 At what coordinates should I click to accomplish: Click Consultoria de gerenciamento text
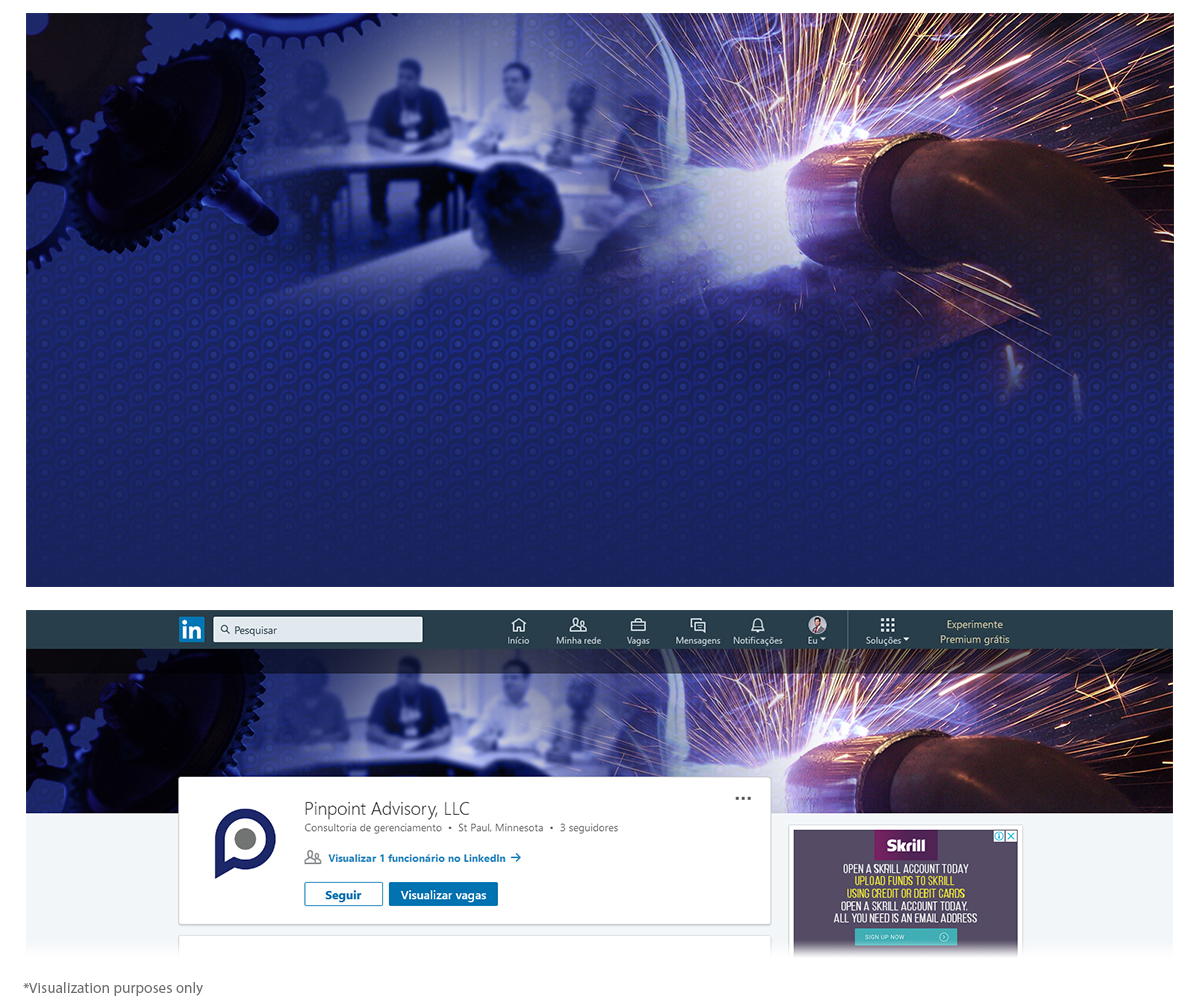coord(373,828)
